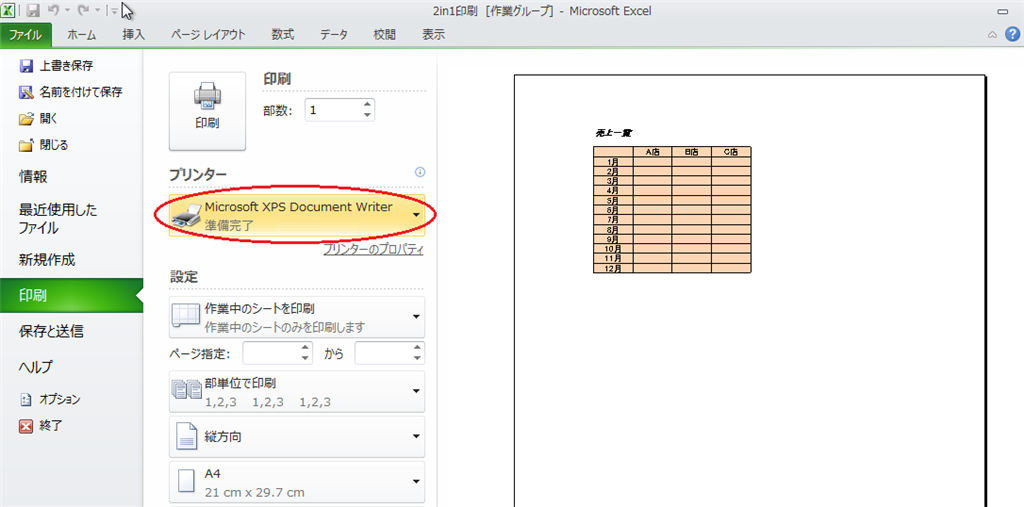Click the large 印刷 printer button
Viewport: 1024px width, 507px height.
207,111
